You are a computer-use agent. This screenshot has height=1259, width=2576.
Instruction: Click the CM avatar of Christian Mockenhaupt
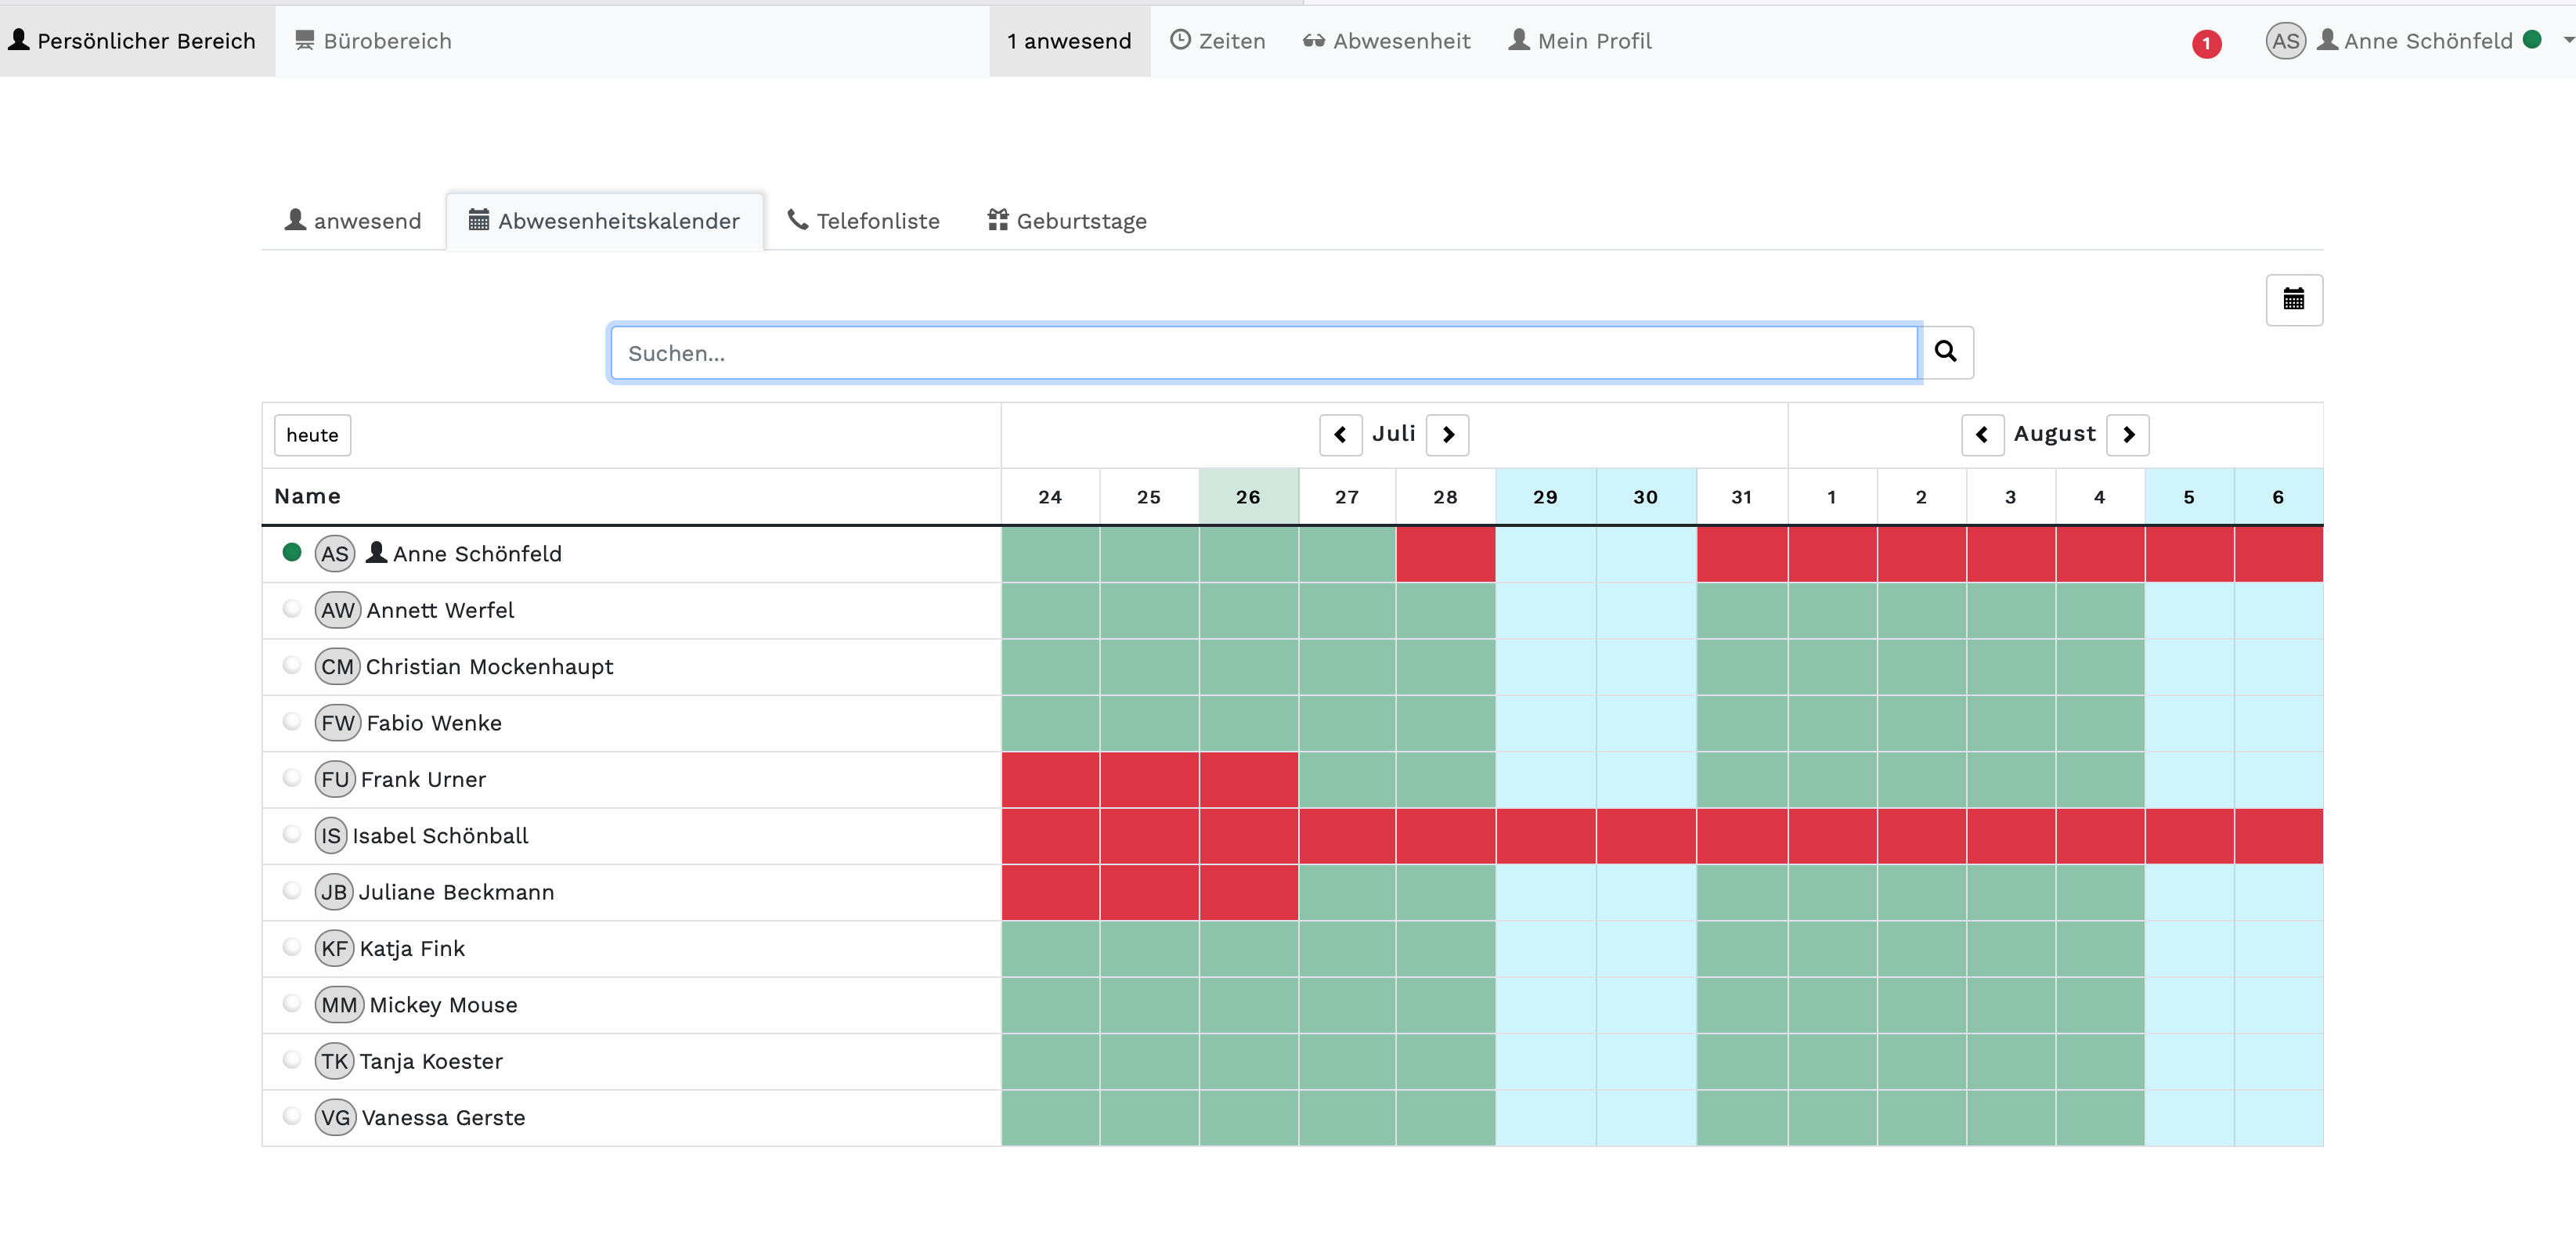pos(337,667)
